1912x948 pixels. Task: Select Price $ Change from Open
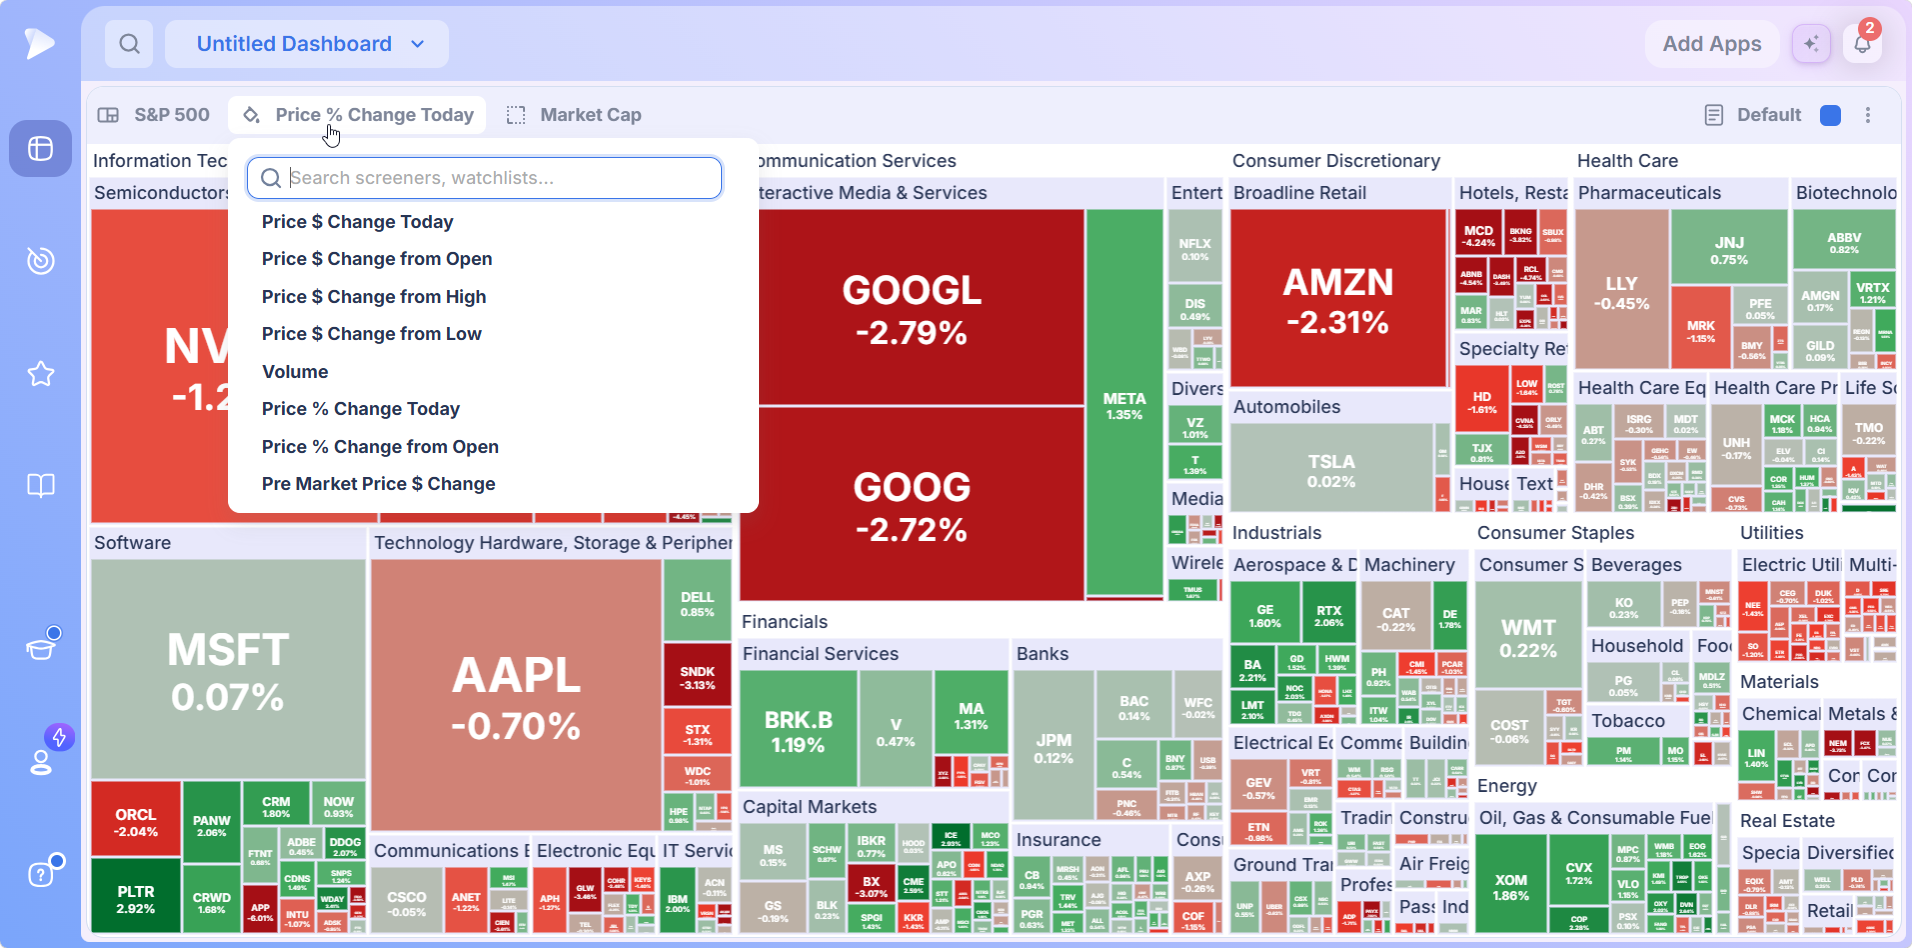click(x=377, y=259)
